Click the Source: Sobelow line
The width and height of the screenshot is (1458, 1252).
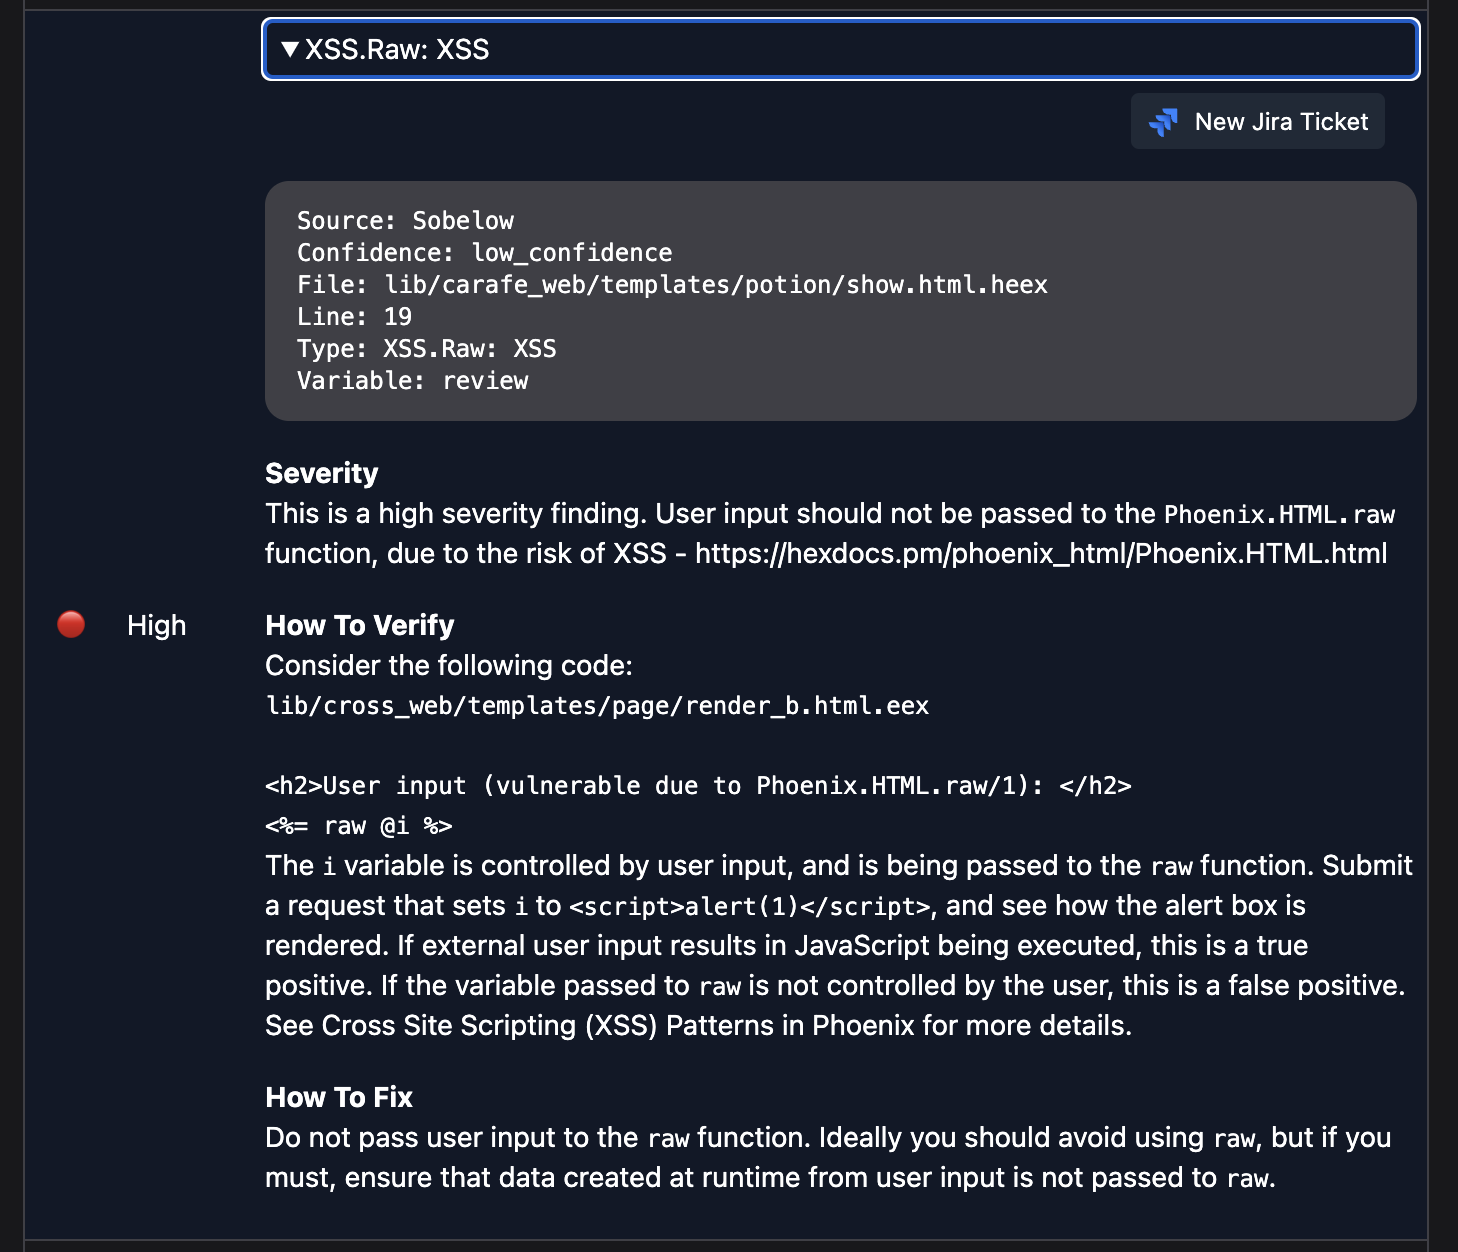[405, 220]
